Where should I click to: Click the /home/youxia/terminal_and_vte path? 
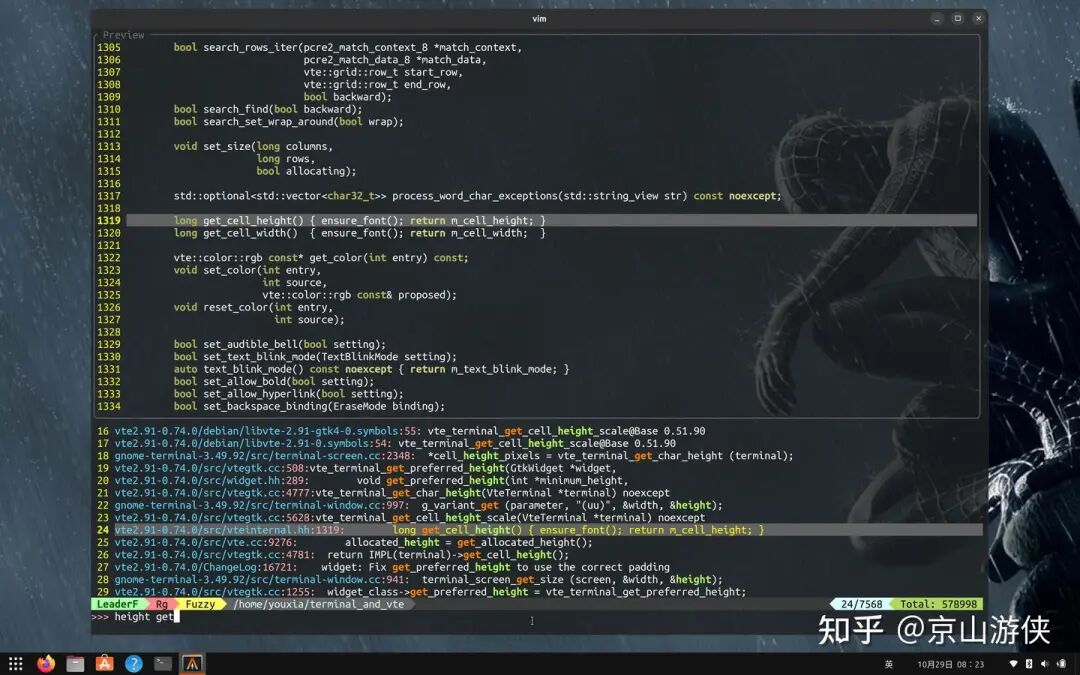click(318, 604)
